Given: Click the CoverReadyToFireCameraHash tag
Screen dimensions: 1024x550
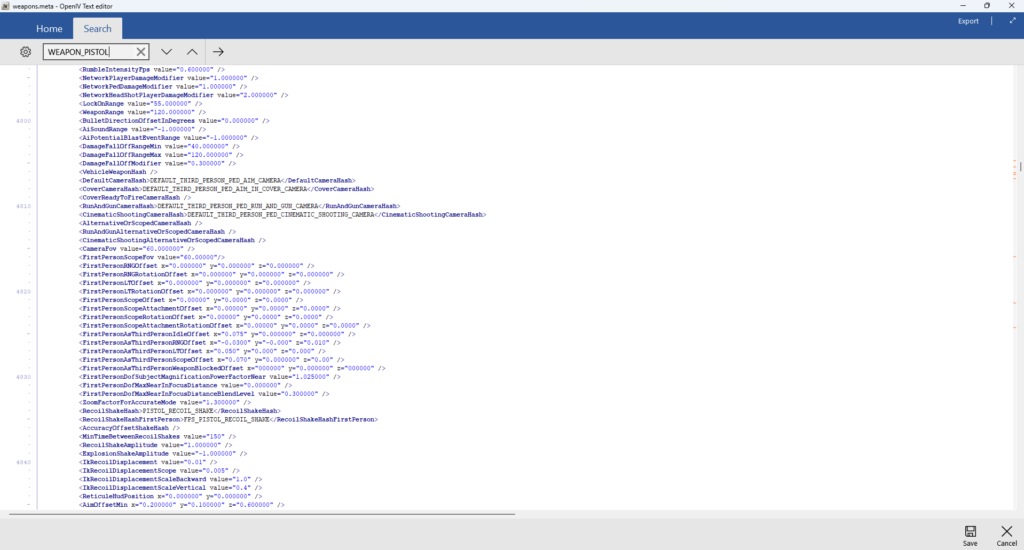Looking at the screenshot, I should pyautogui.click(x=135, y=197).
